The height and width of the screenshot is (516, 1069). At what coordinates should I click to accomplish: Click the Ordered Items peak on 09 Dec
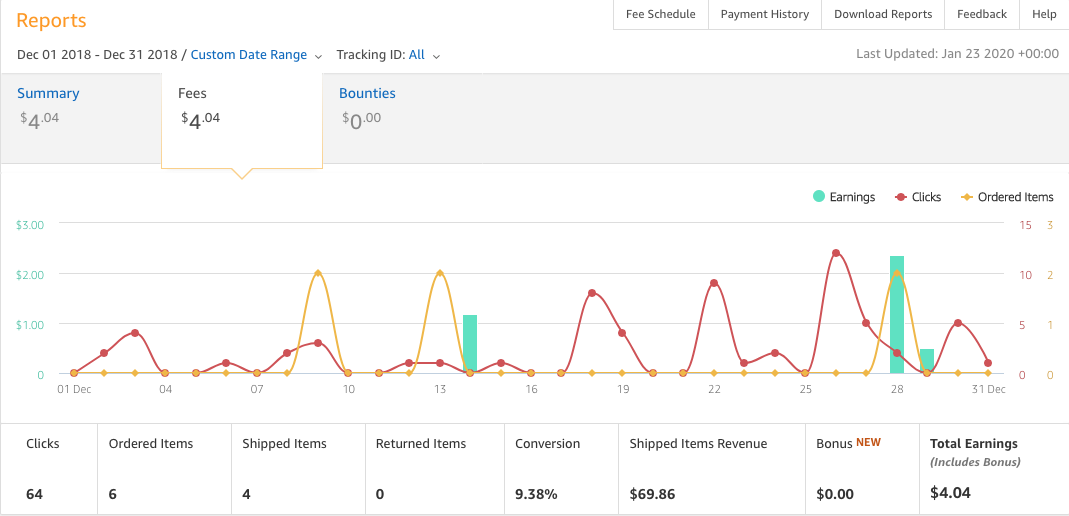[317, 272]
